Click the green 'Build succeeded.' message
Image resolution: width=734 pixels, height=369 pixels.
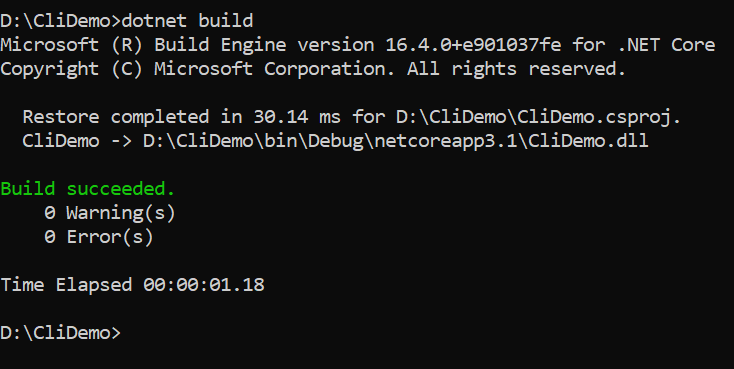88,189
